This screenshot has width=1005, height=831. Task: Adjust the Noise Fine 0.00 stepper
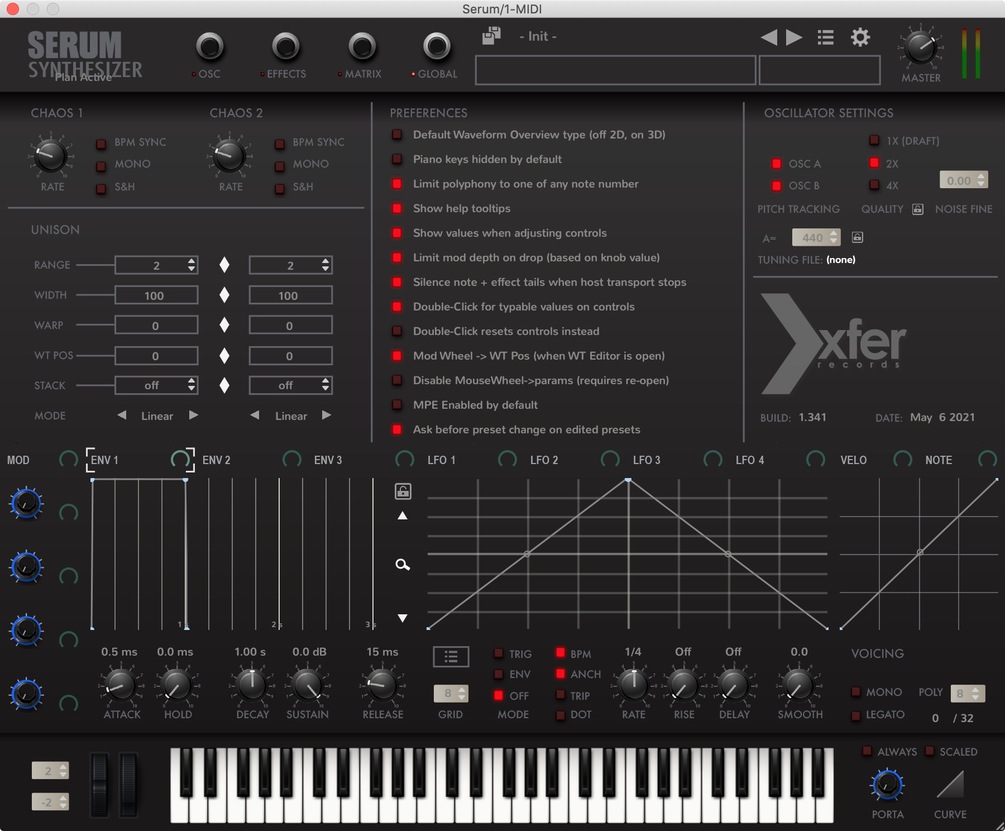tap(981, 180)
